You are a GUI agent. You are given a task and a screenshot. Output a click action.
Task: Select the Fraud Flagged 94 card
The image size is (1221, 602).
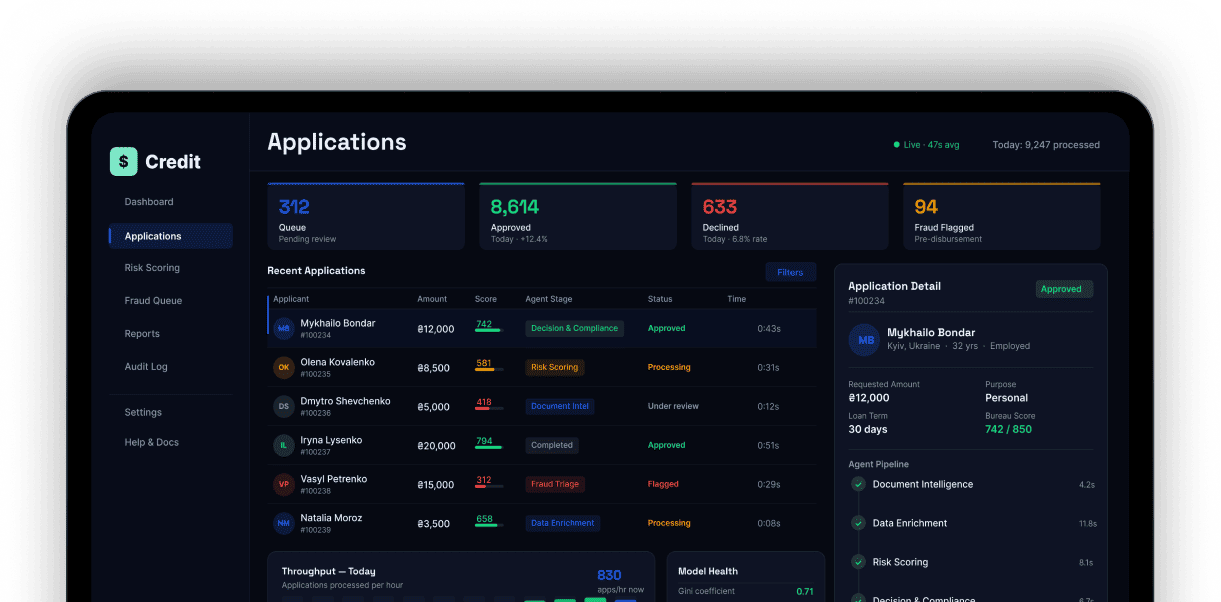click(x=1001, y=216)
